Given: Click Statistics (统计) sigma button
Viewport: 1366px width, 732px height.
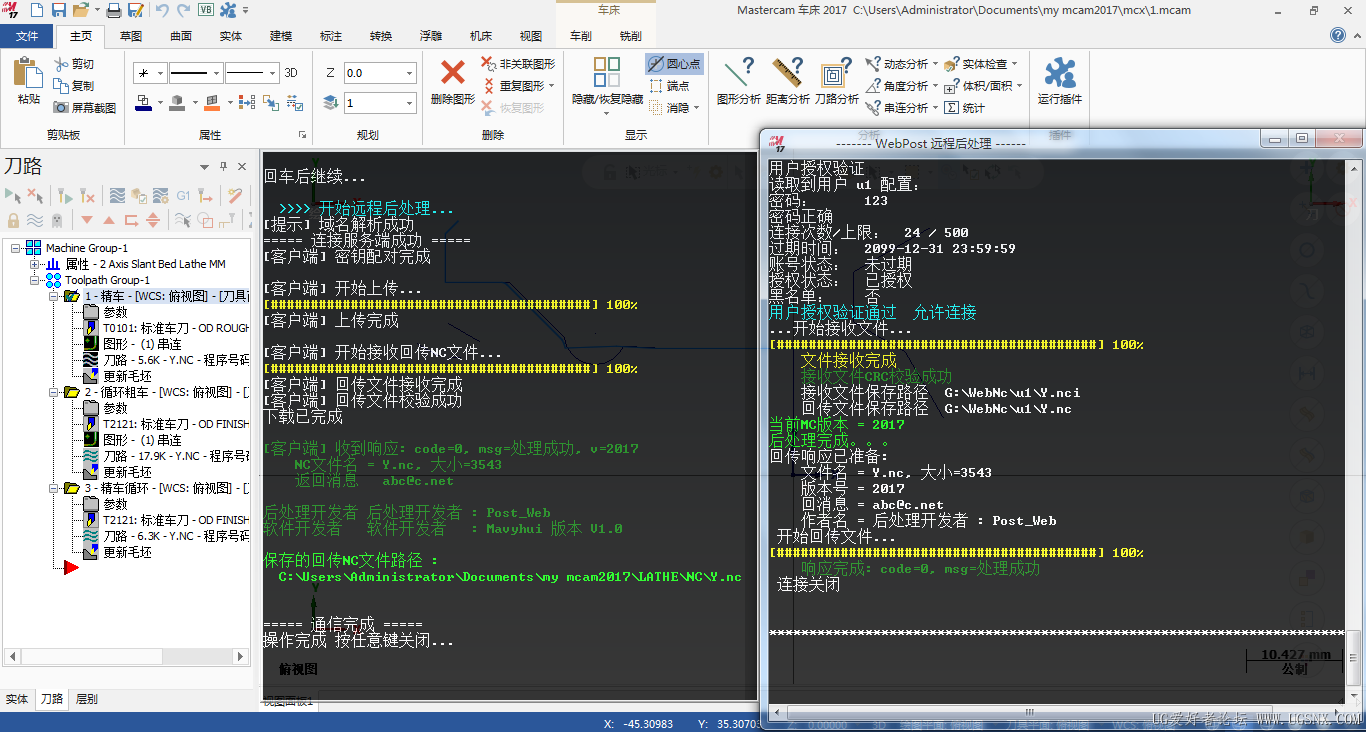Looking at the screenshot, I should pos(965,108).
